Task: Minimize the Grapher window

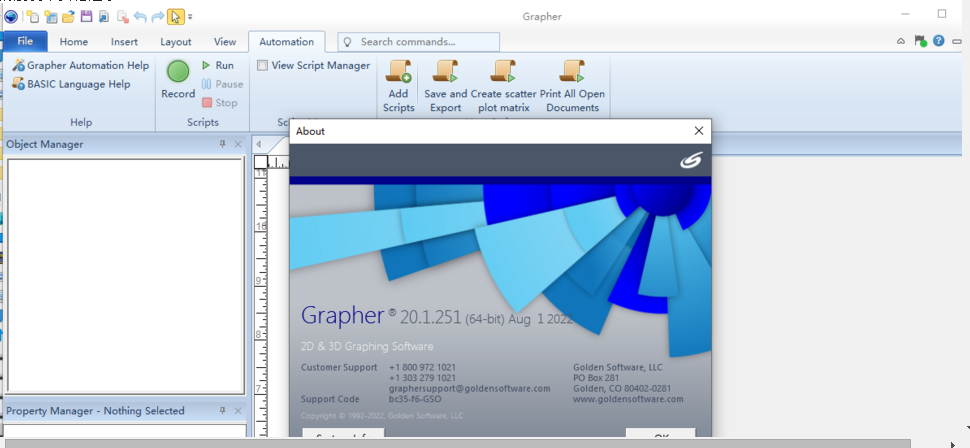Action: (x=906, y=14)
